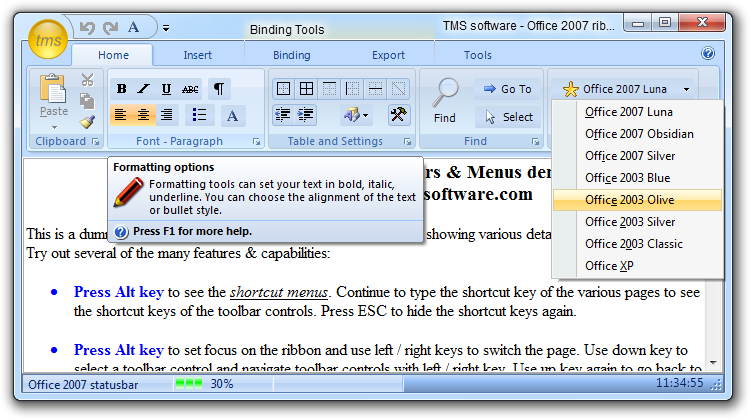This screenshot has width=751, height=420.
Task: Center align the text
Action: click(143, 115)
